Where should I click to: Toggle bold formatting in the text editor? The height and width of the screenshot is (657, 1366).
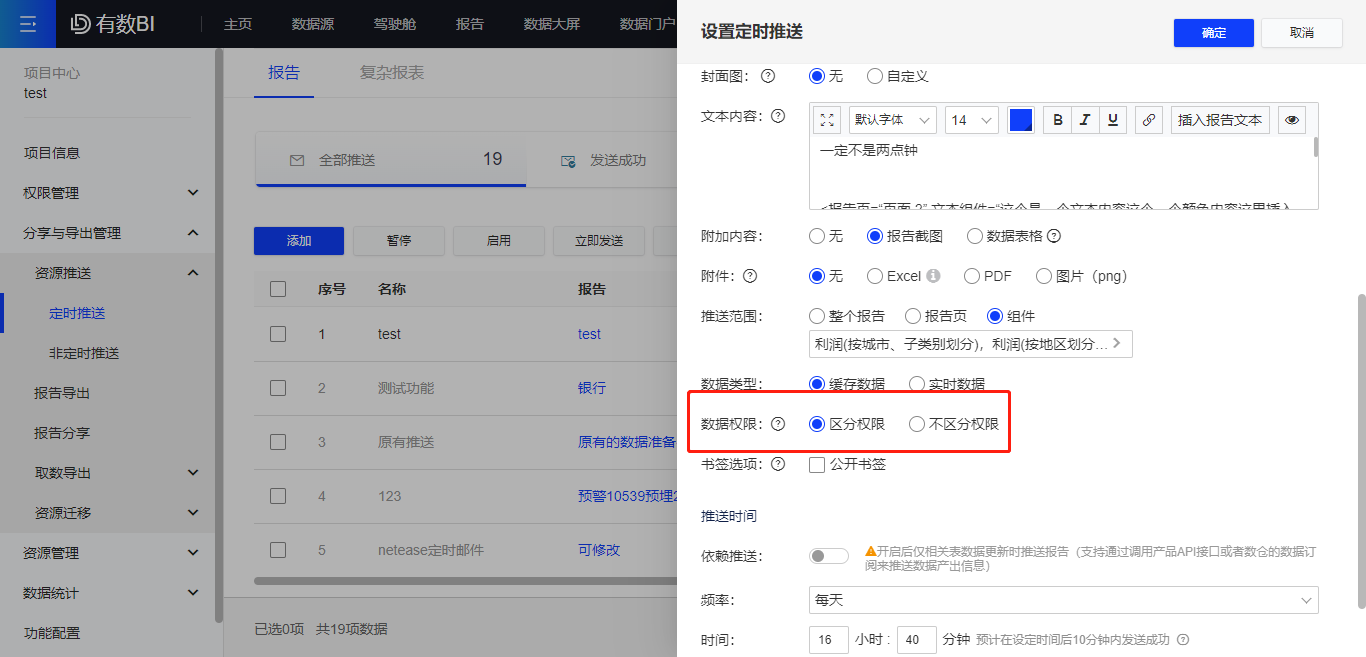tap(1057, 119)
